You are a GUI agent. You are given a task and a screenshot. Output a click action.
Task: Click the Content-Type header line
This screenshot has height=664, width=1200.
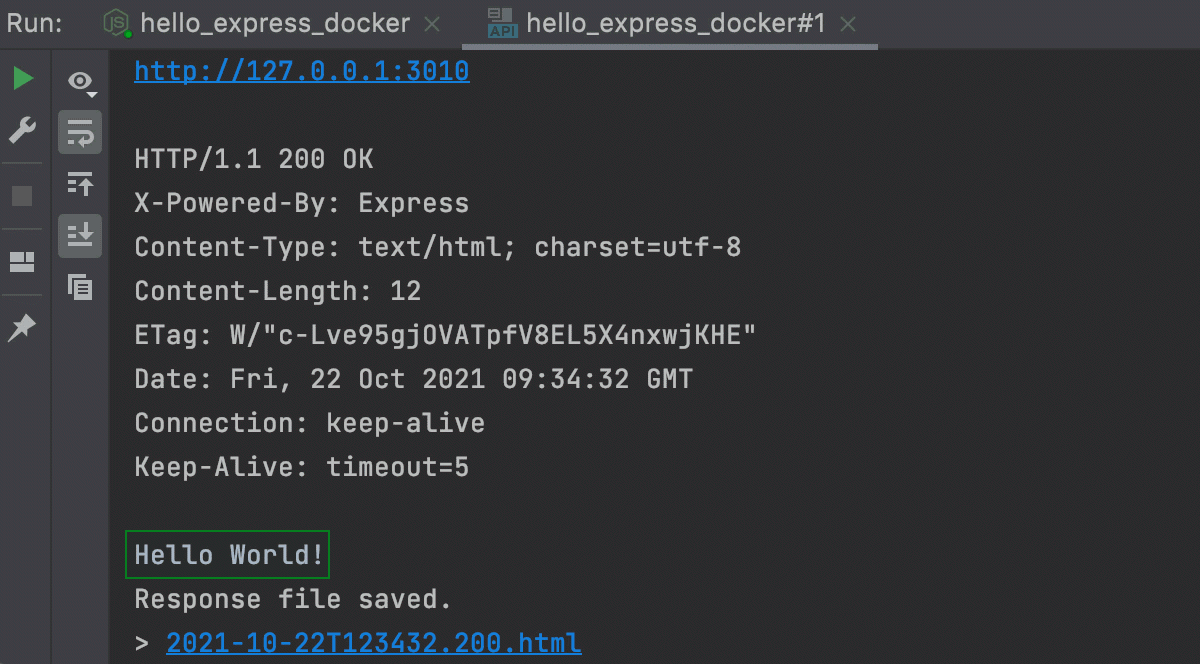(437, 247)
